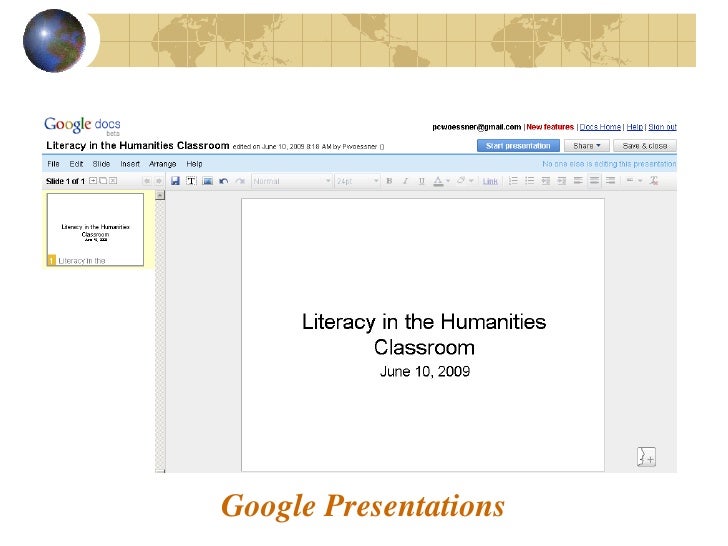Click the slide title text on the canvas

[424, 334]
